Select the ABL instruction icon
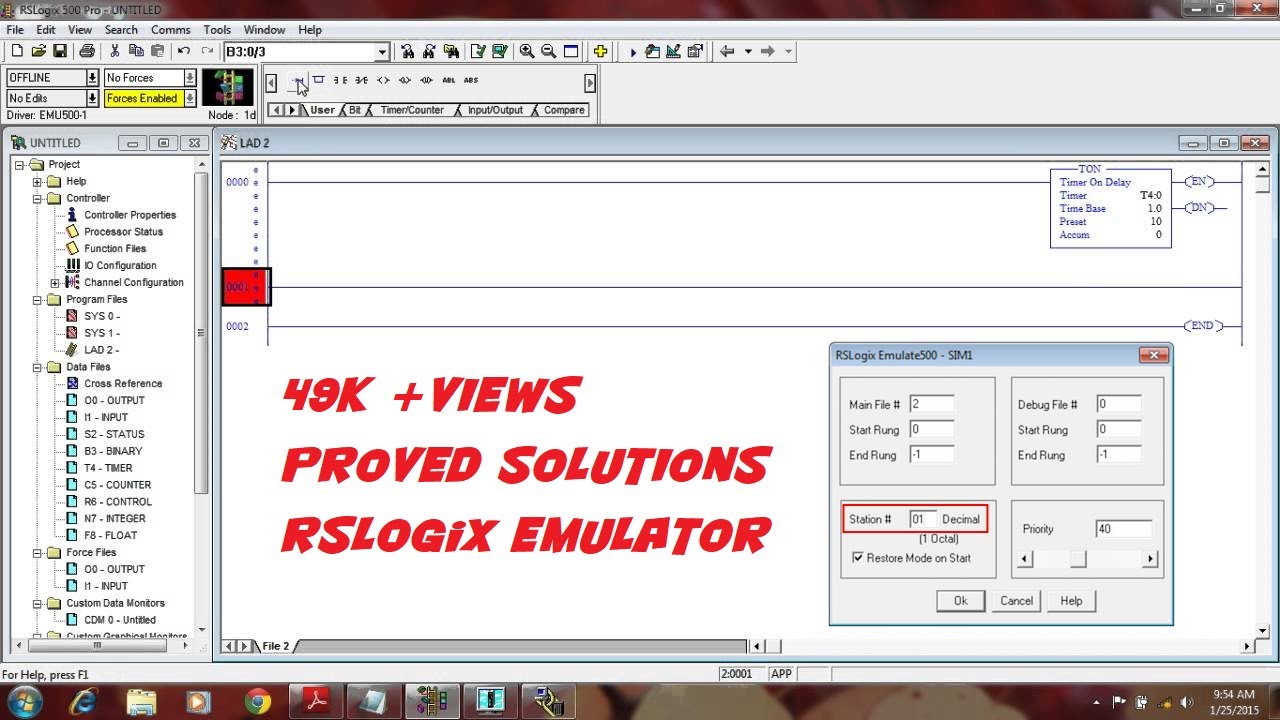 (449, 80)
